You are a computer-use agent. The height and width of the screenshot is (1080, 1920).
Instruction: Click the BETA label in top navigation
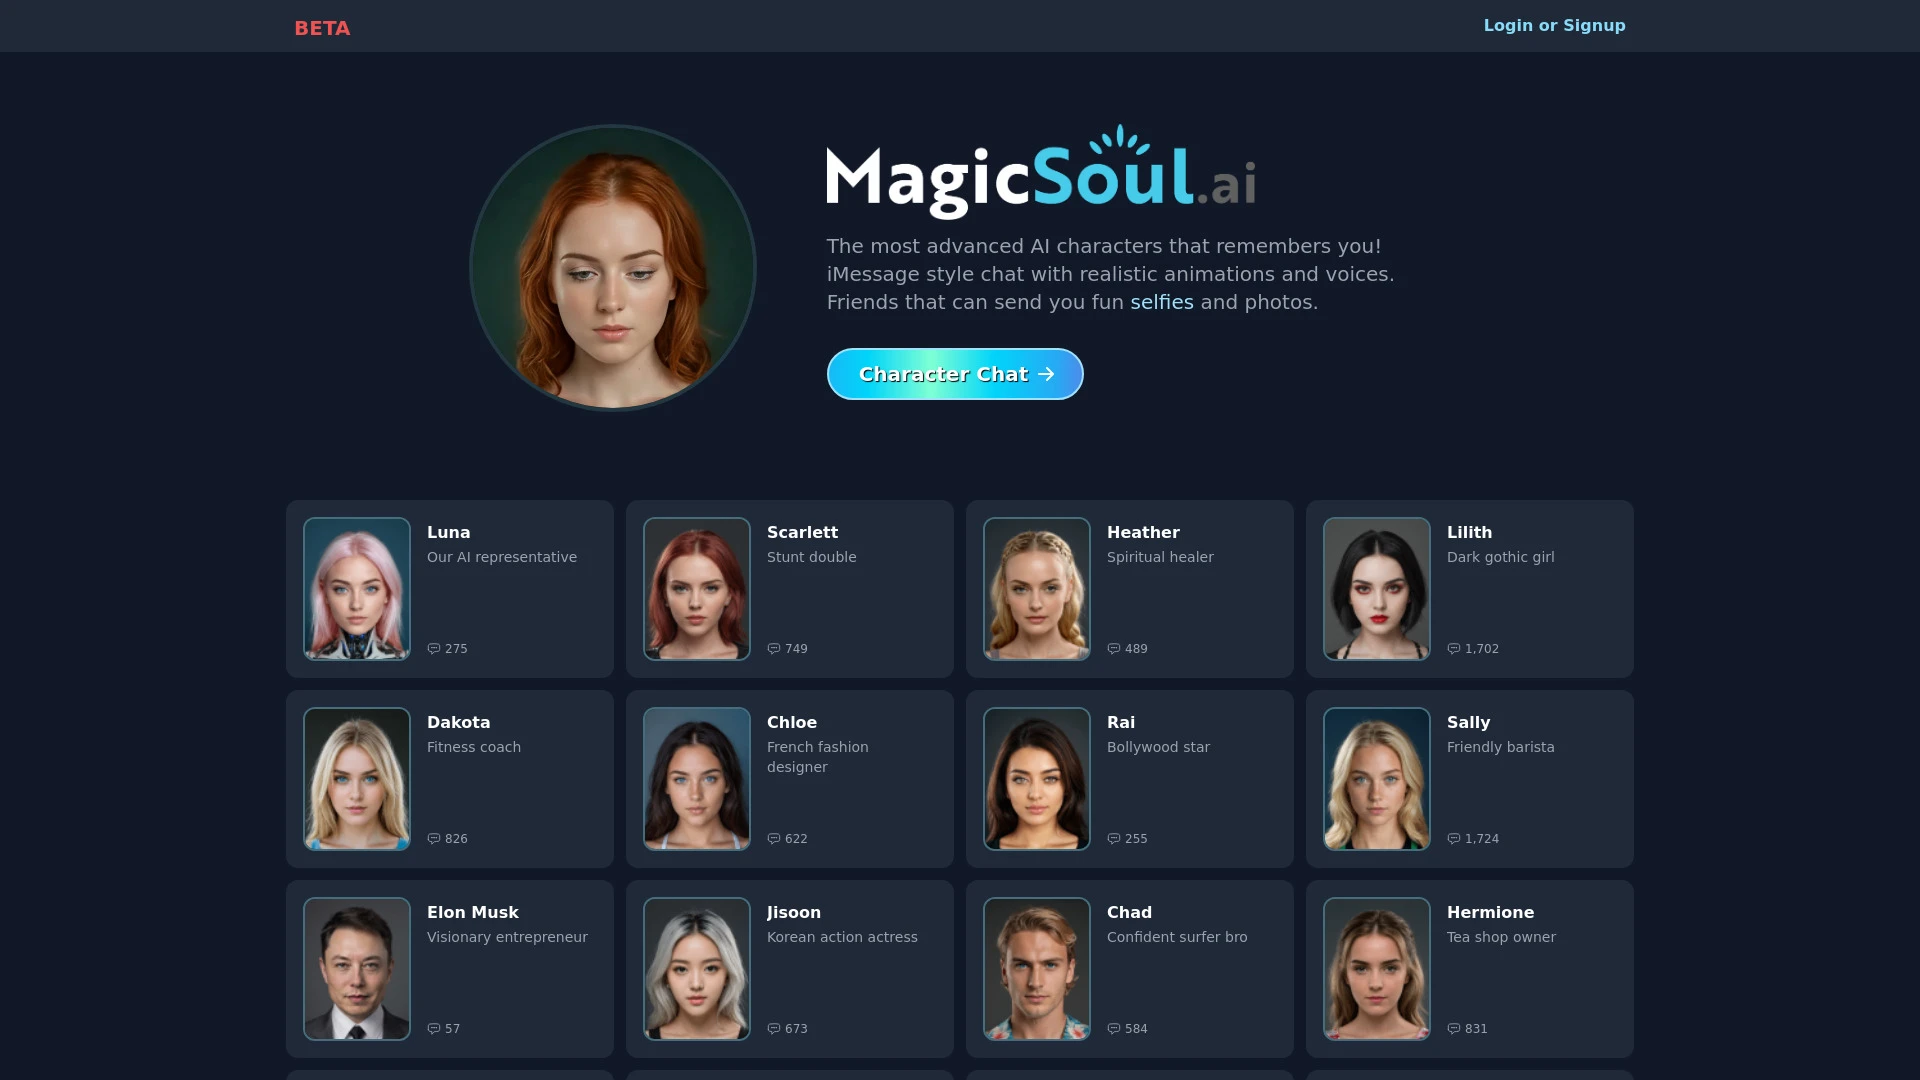pos(322,28)
